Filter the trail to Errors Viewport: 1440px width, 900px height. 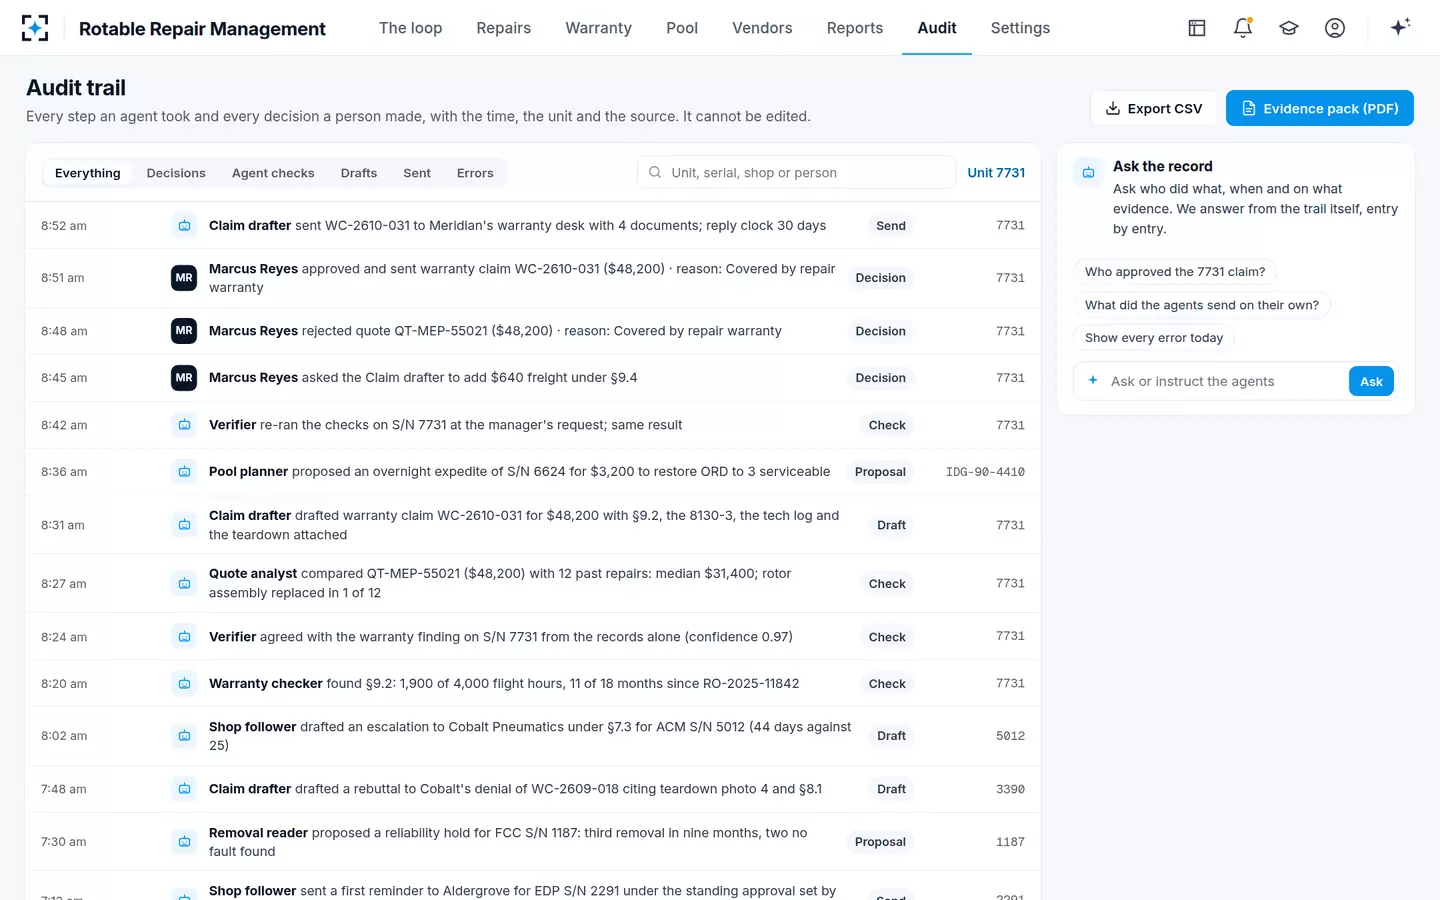tap(475, 173)
